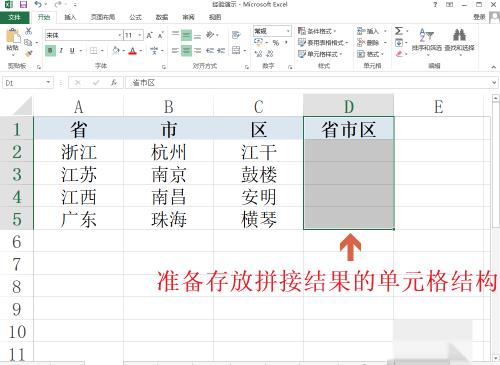
Task: Open the File tab
Action: pyautogui.click(x=14, y=17)
